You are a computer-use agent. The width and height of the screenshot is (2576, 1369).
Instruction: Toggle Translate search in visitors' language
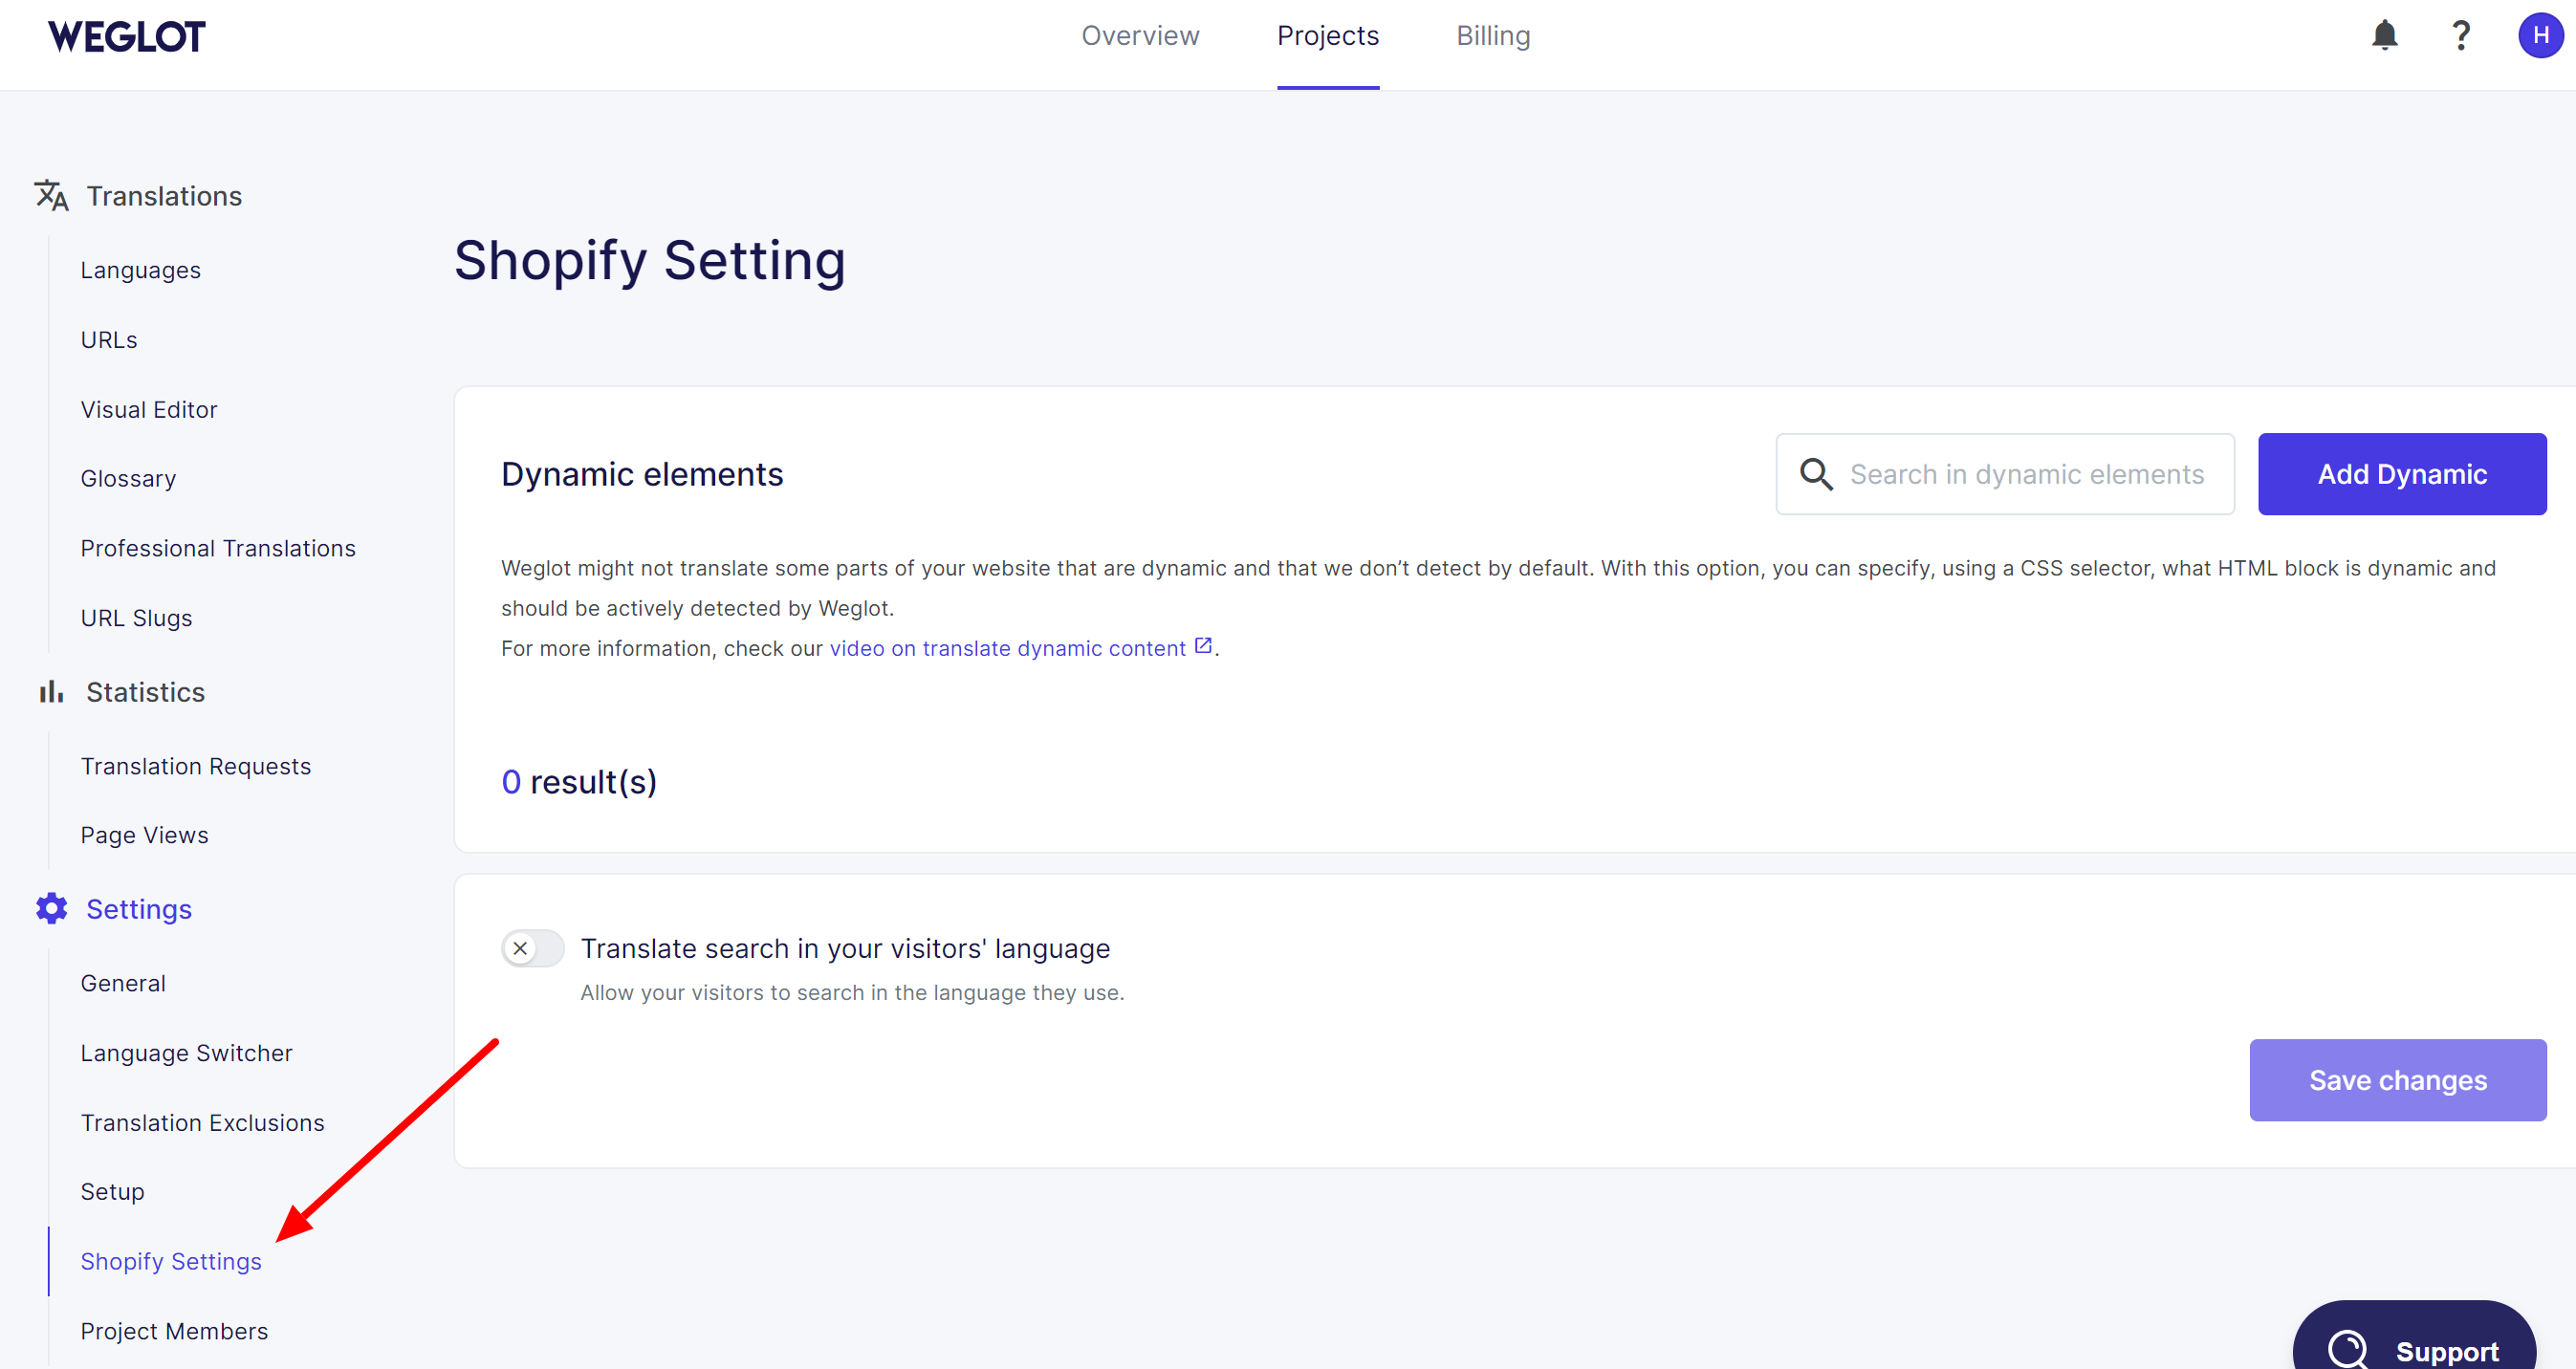pos(532,948)
